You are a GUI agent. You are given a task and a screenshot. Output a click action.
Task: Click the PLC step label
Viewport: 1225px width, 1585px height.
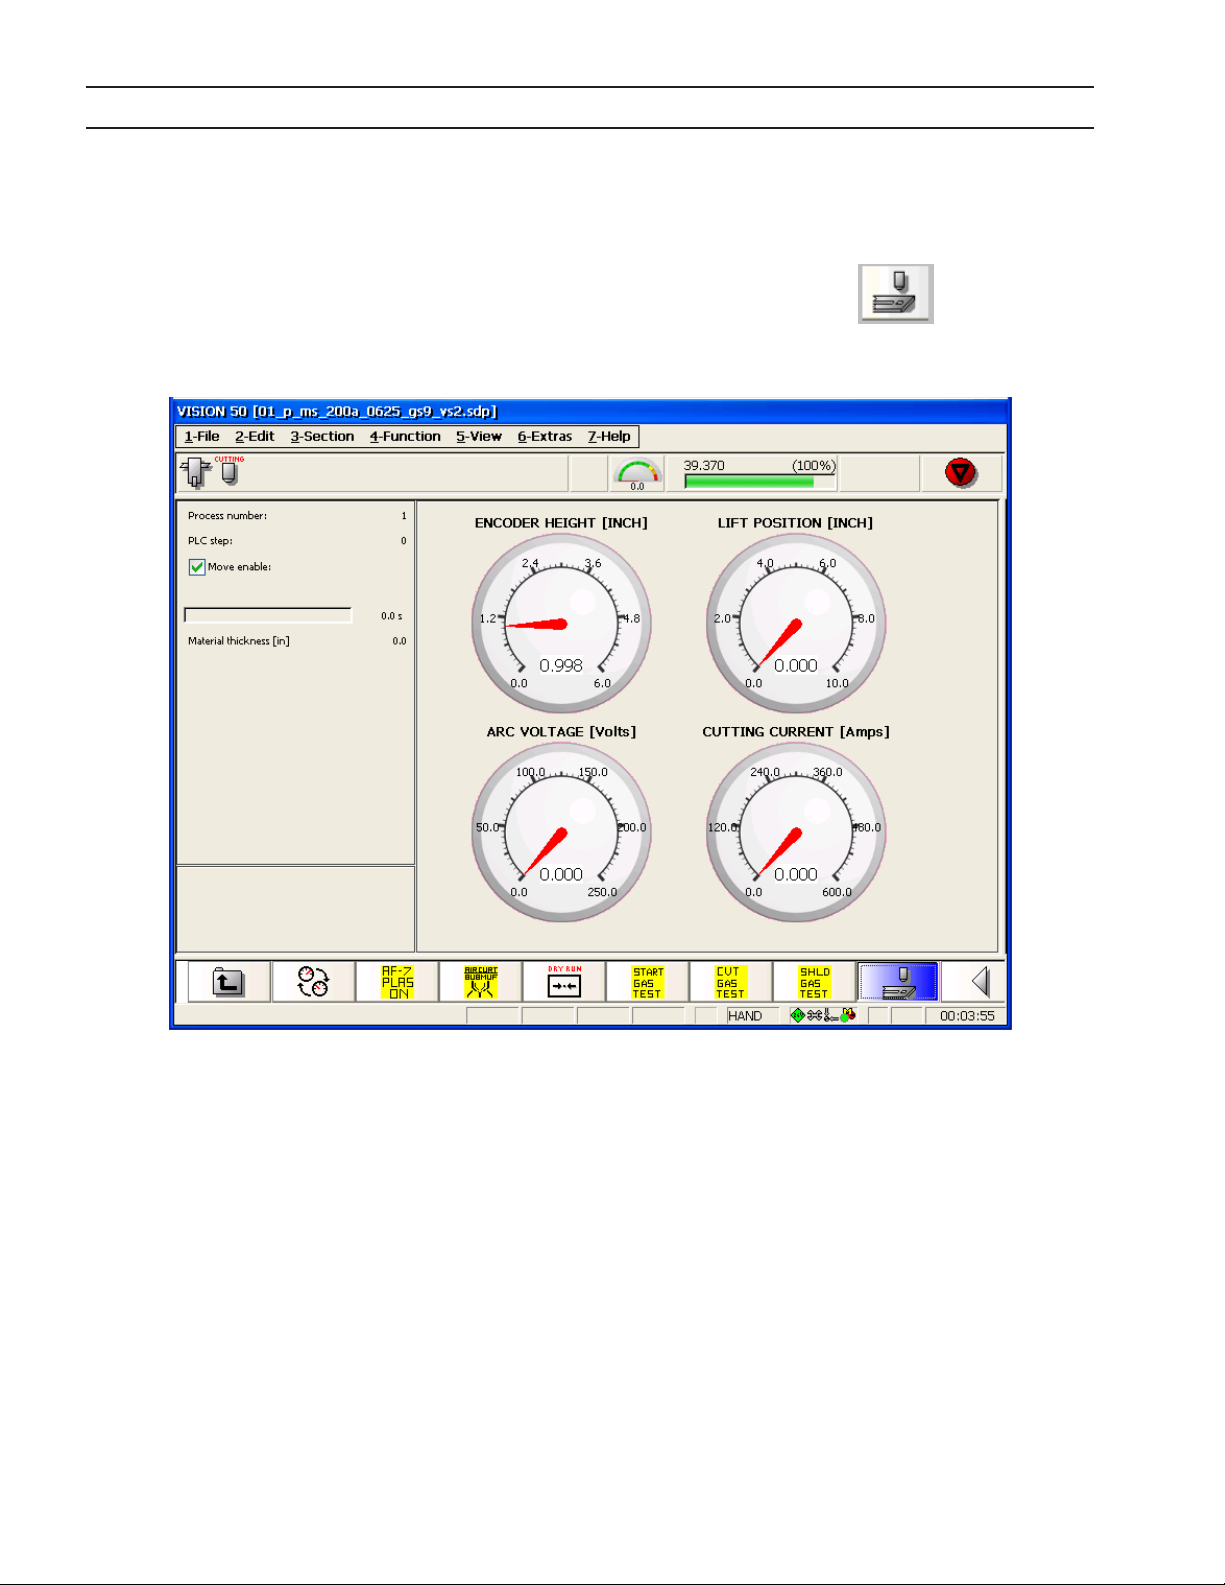210,541
